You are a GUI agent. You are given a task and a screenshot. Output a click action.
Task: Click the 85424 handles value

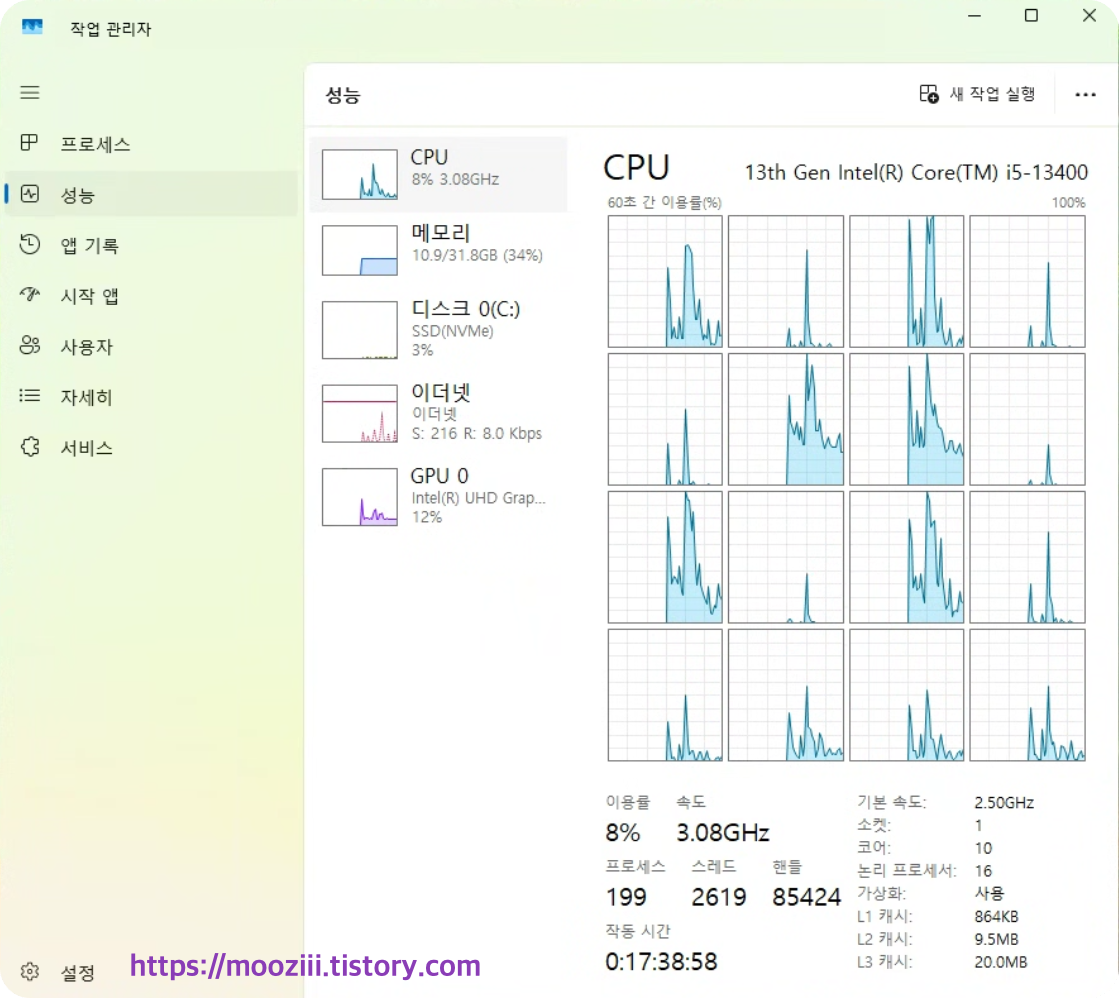coord(806,897)
